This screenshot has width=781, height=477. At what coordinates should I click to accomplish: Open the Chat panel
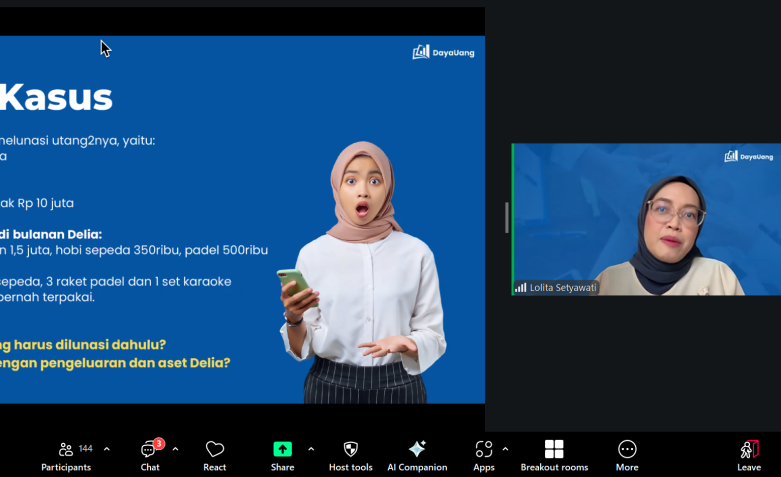point(150,455)
